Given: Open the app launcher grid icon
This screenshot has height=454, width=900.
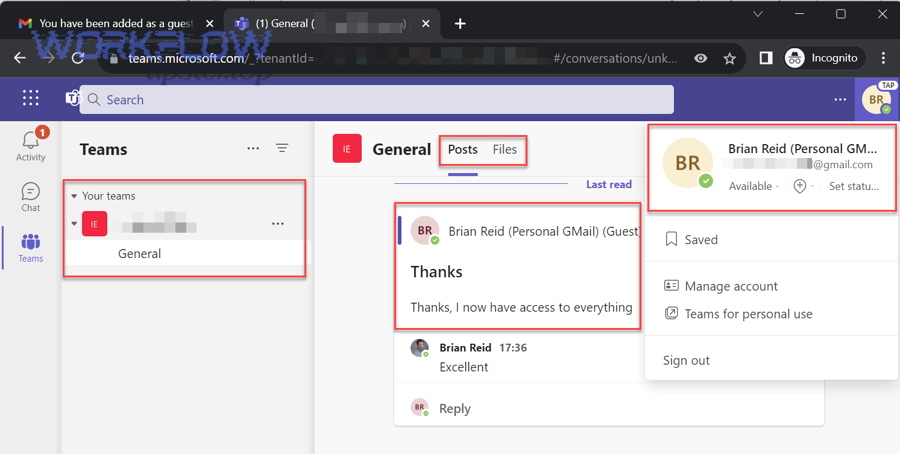Looking at the screenshot, I should point(31,98).
